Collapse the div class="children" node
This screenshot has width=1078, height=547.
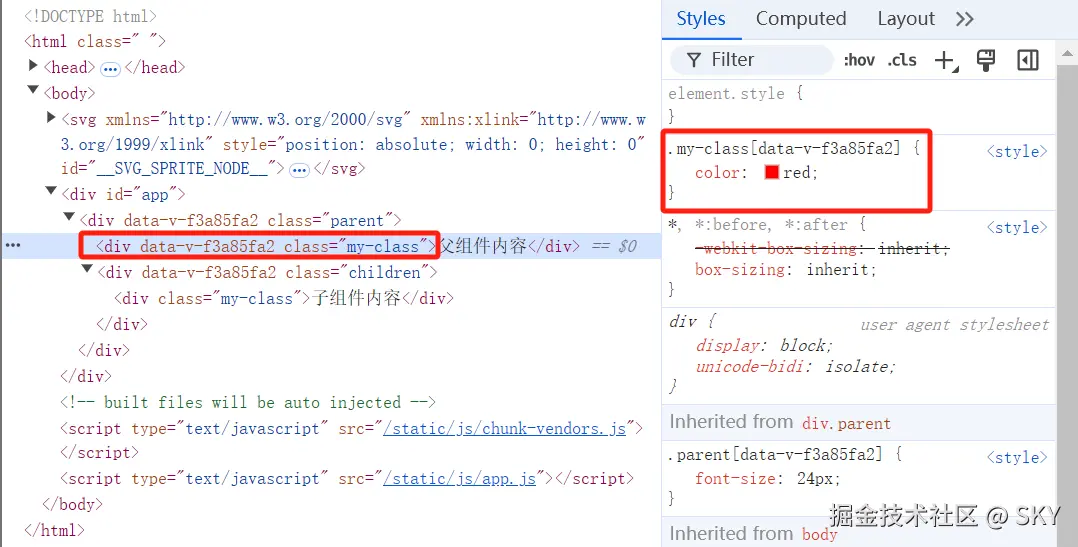(87, 269)
